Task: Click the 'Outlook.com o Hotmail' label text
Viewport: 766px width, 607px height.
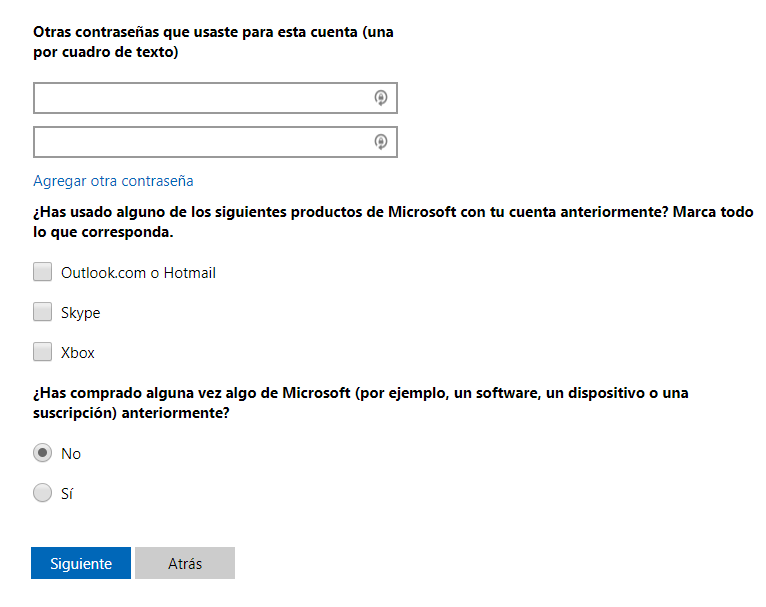Action: click(138, 272)
